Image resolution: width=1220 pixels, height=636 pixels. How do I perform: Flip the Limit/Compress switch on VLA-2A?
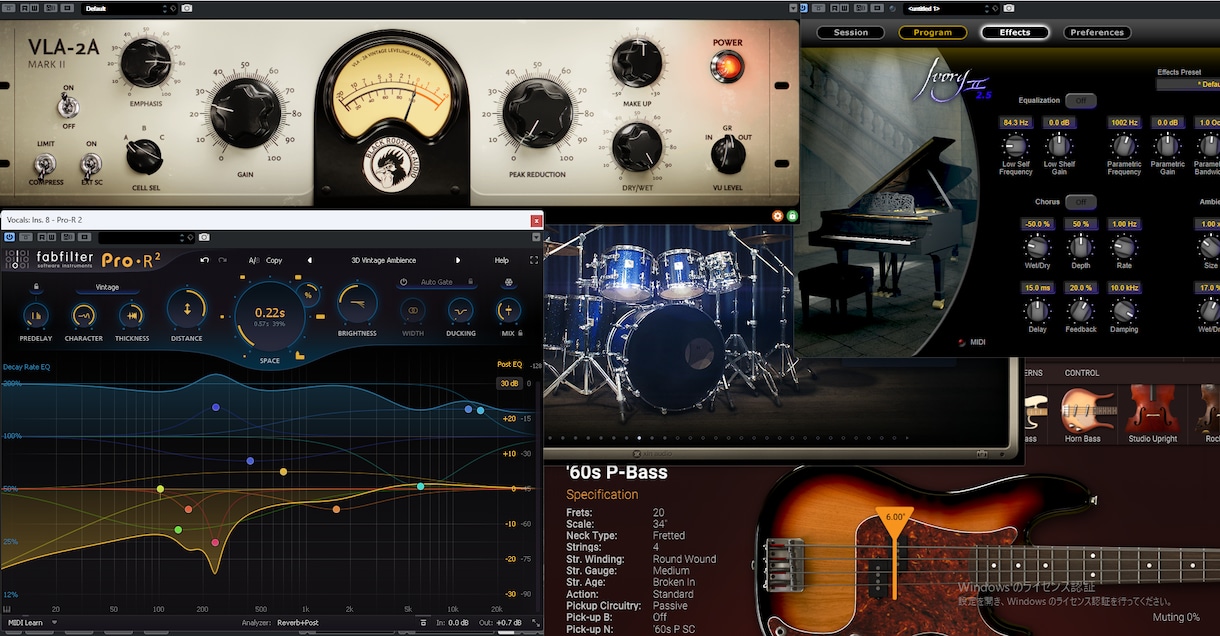tap(45, 163)
